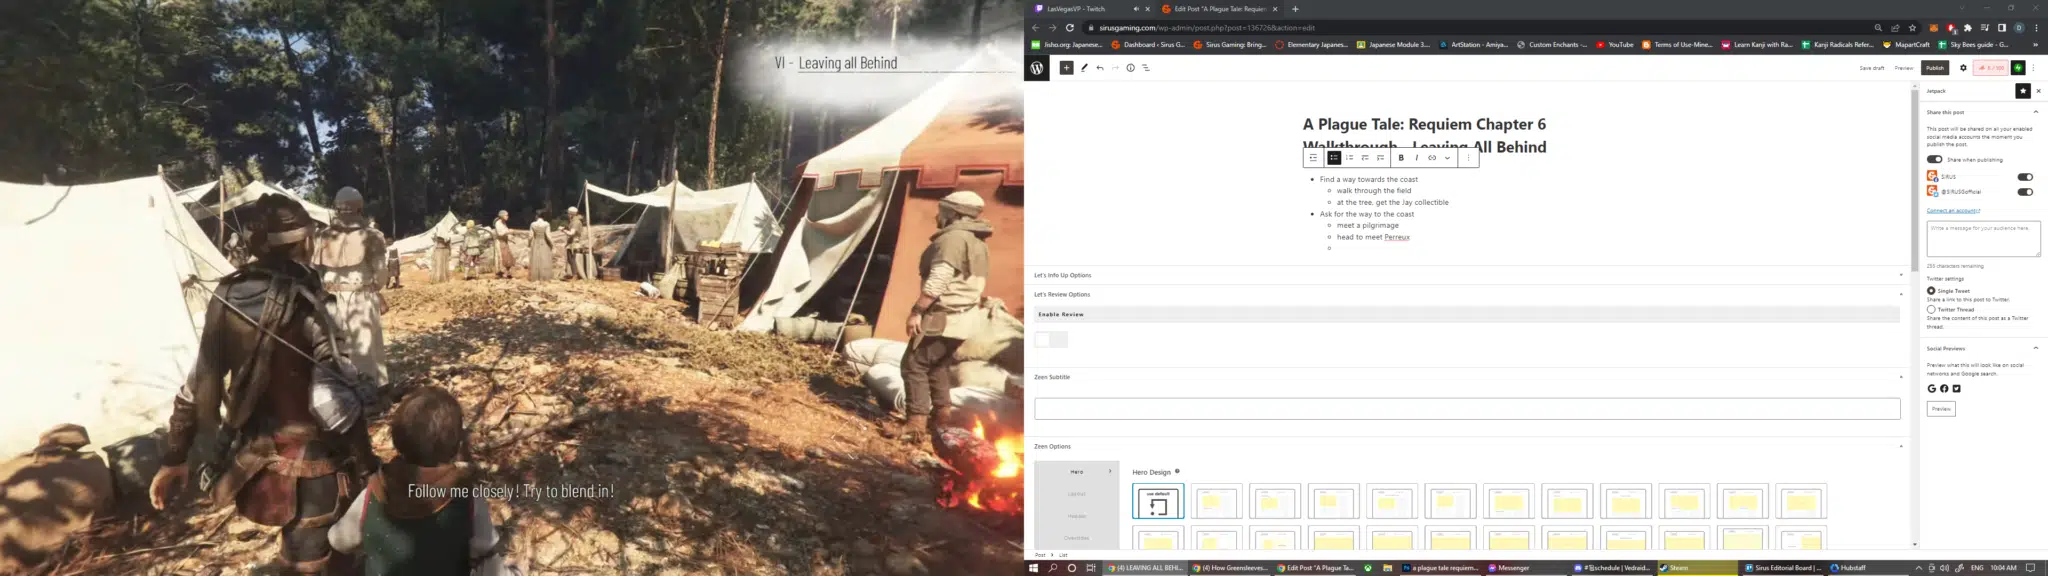Select the Twitter Thread radio option
This screenshot has height=576, width=2048.
click(1931, 310)
